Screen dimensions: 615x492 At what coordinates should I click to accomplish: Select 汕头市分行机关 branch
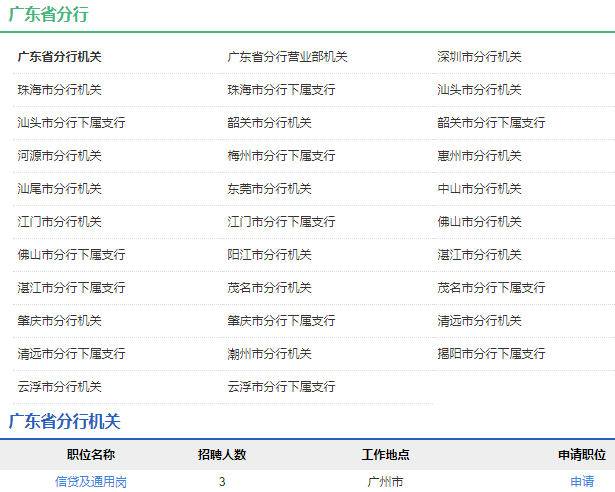(479, 90)
